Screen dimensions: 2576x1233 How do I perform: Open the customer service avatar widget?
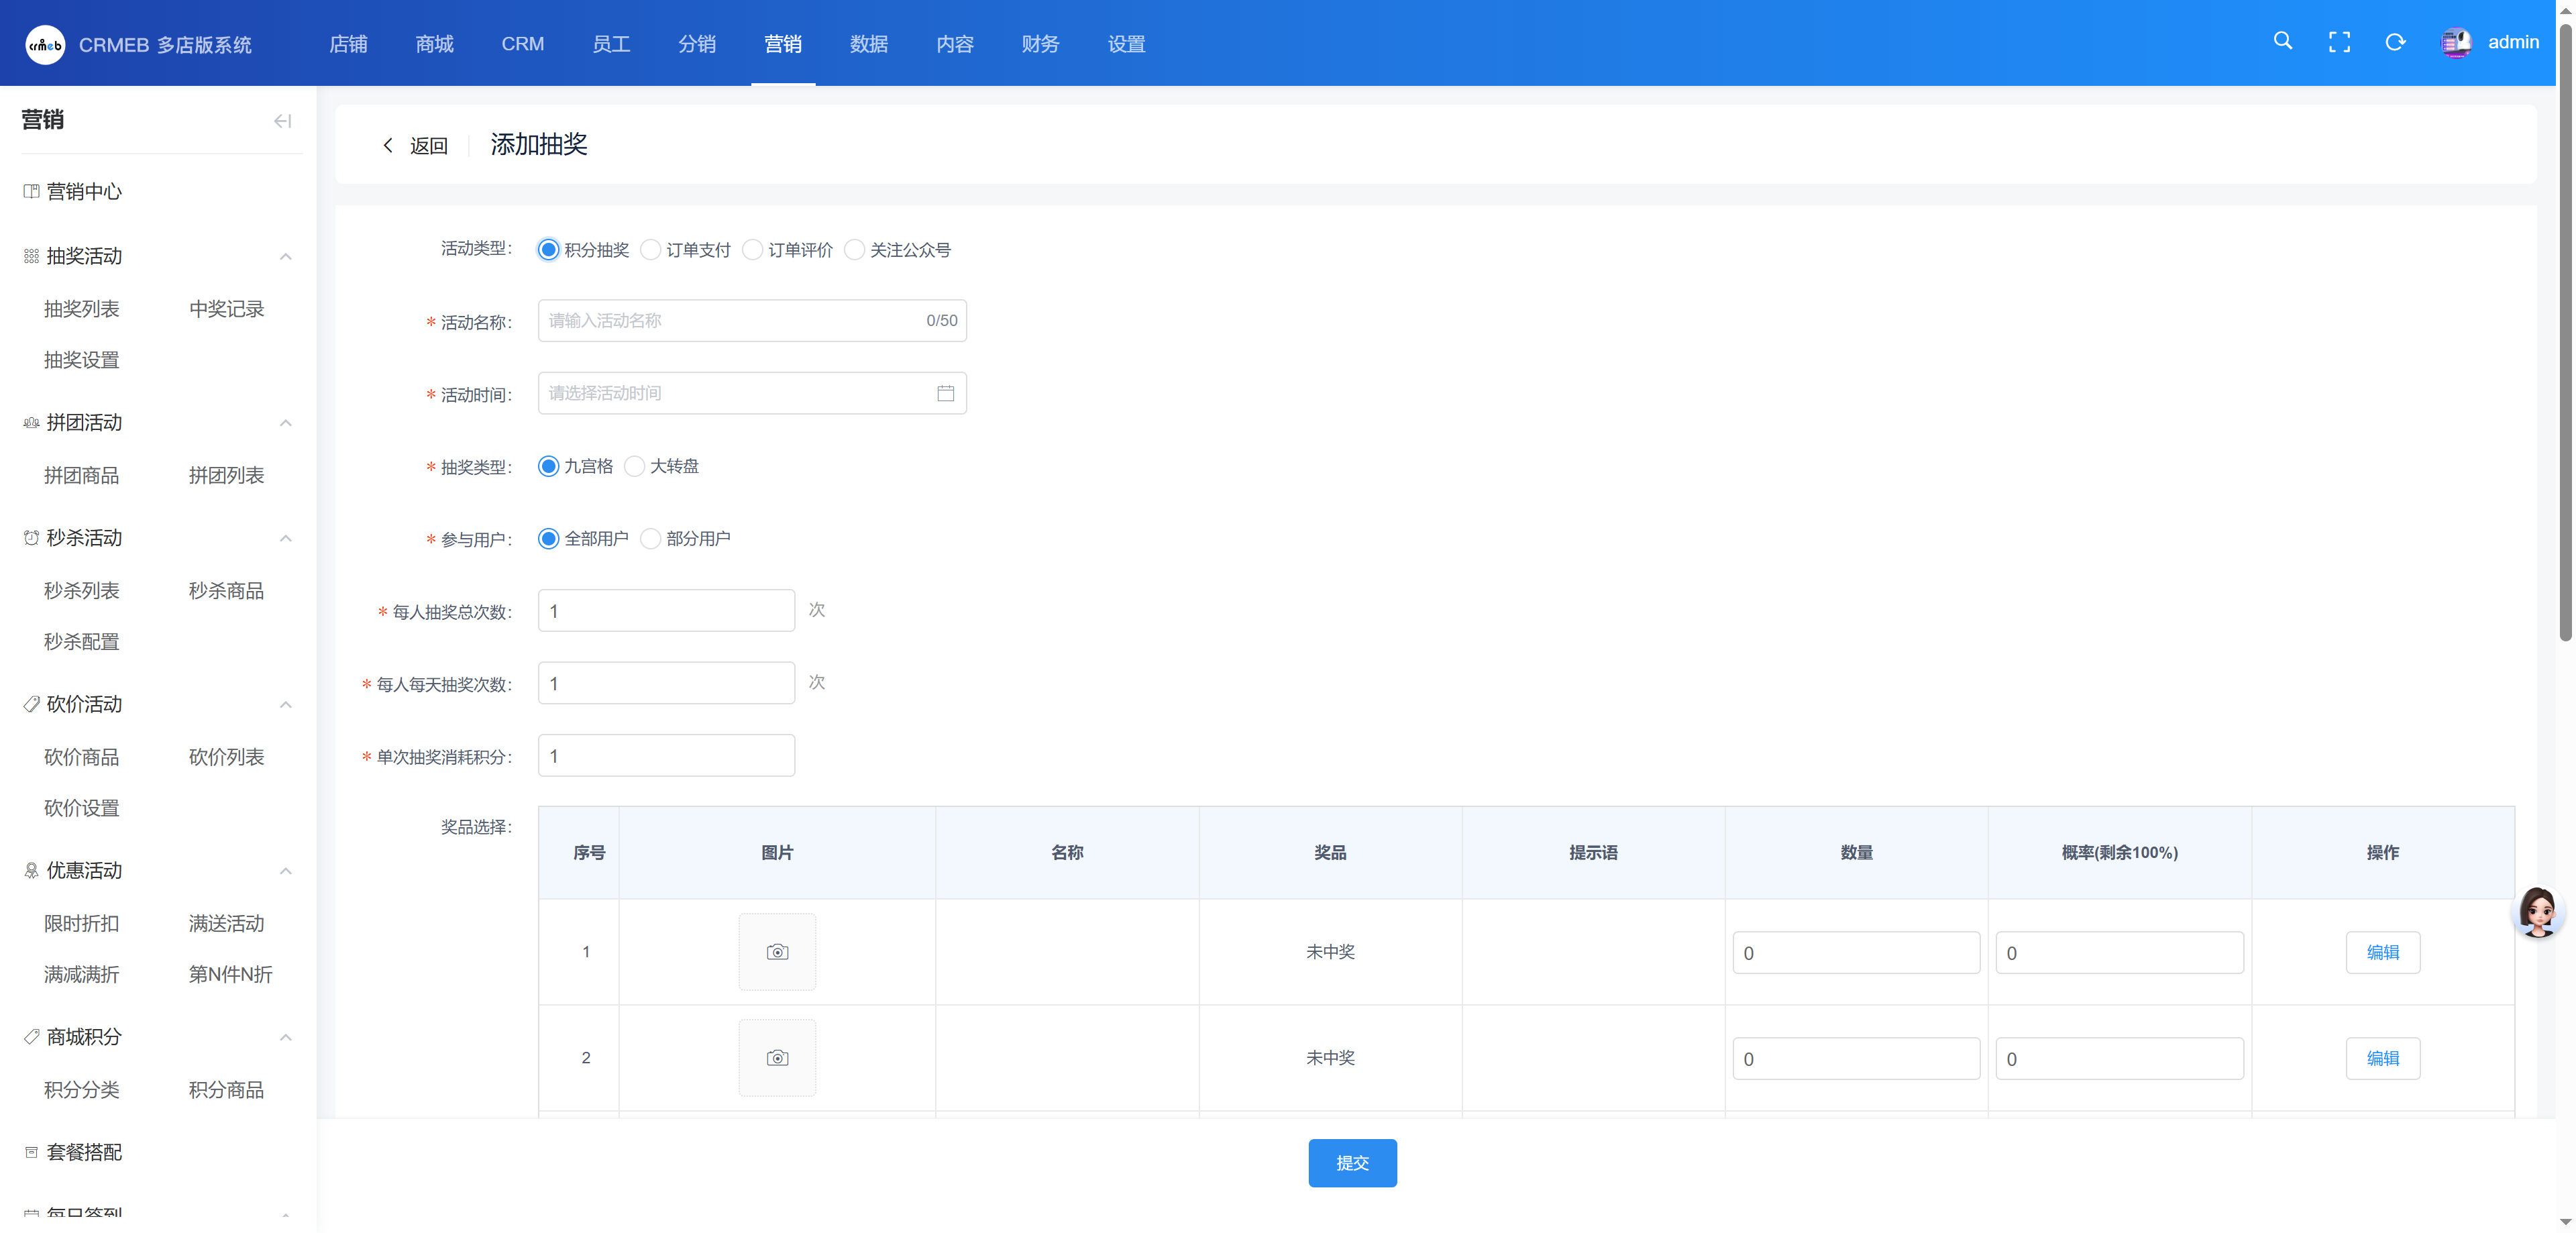tap(2537, 911)
